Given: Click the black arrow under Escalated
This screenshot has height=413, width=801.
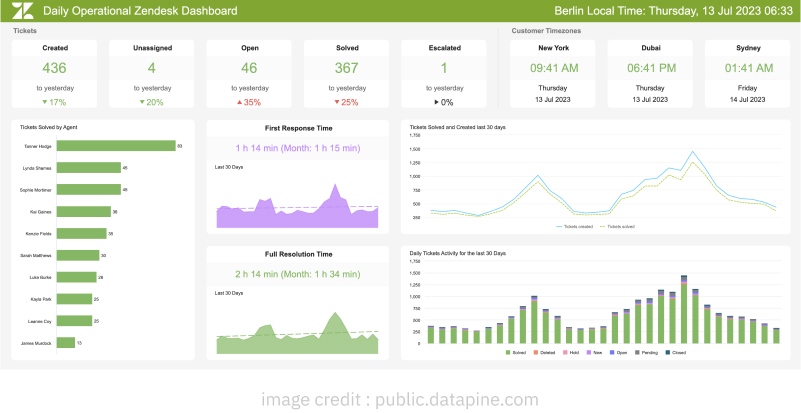Looking at the screenshot, I should 436,102.
